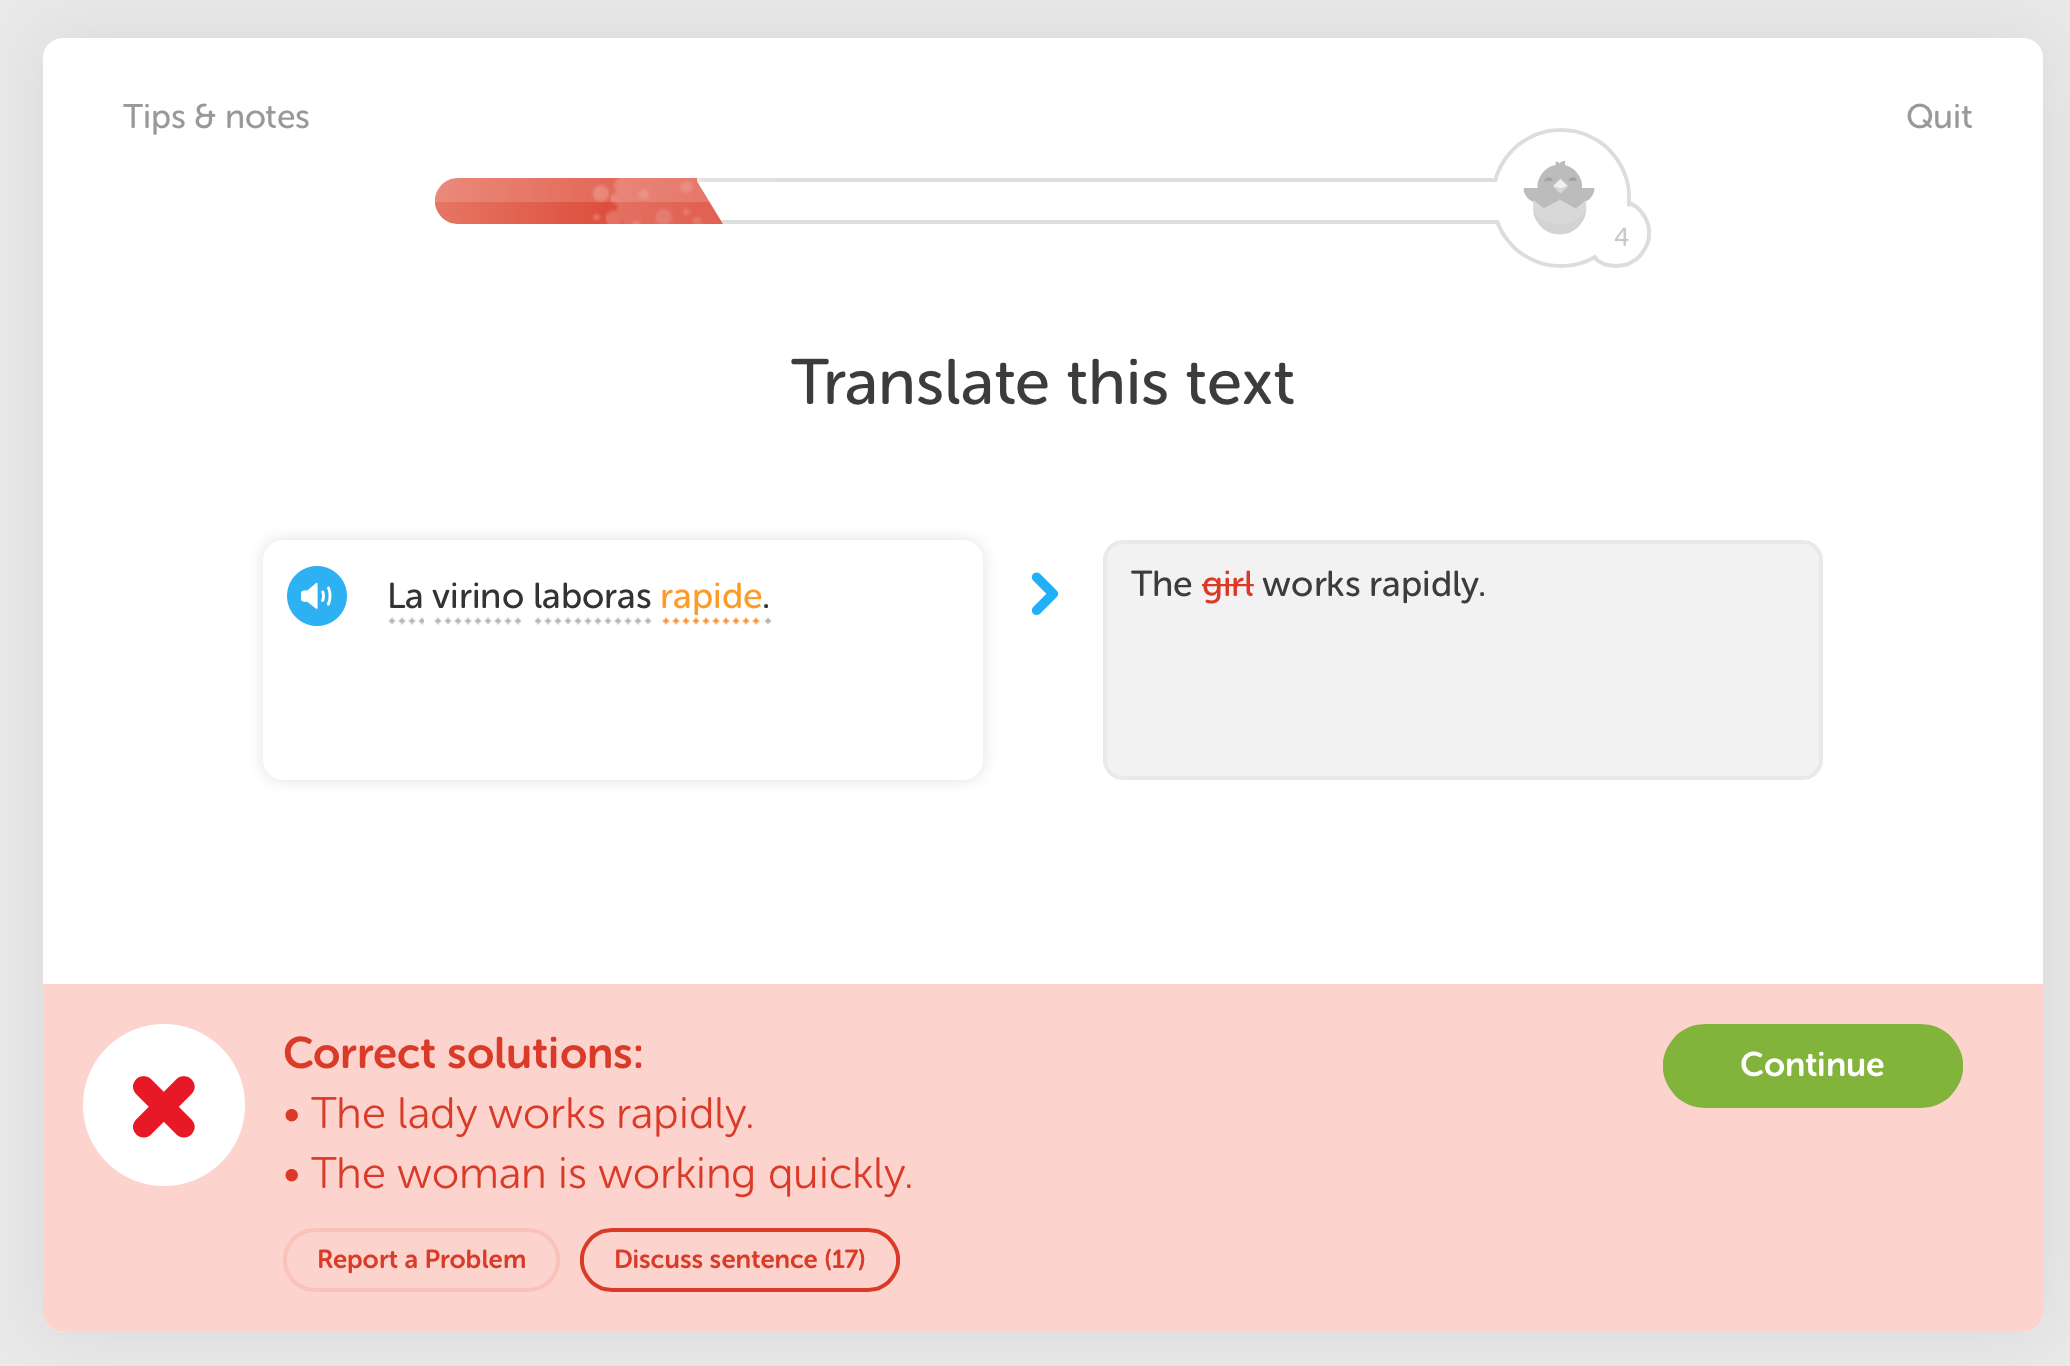Click the red X incorrect-answer icon

164,1106
